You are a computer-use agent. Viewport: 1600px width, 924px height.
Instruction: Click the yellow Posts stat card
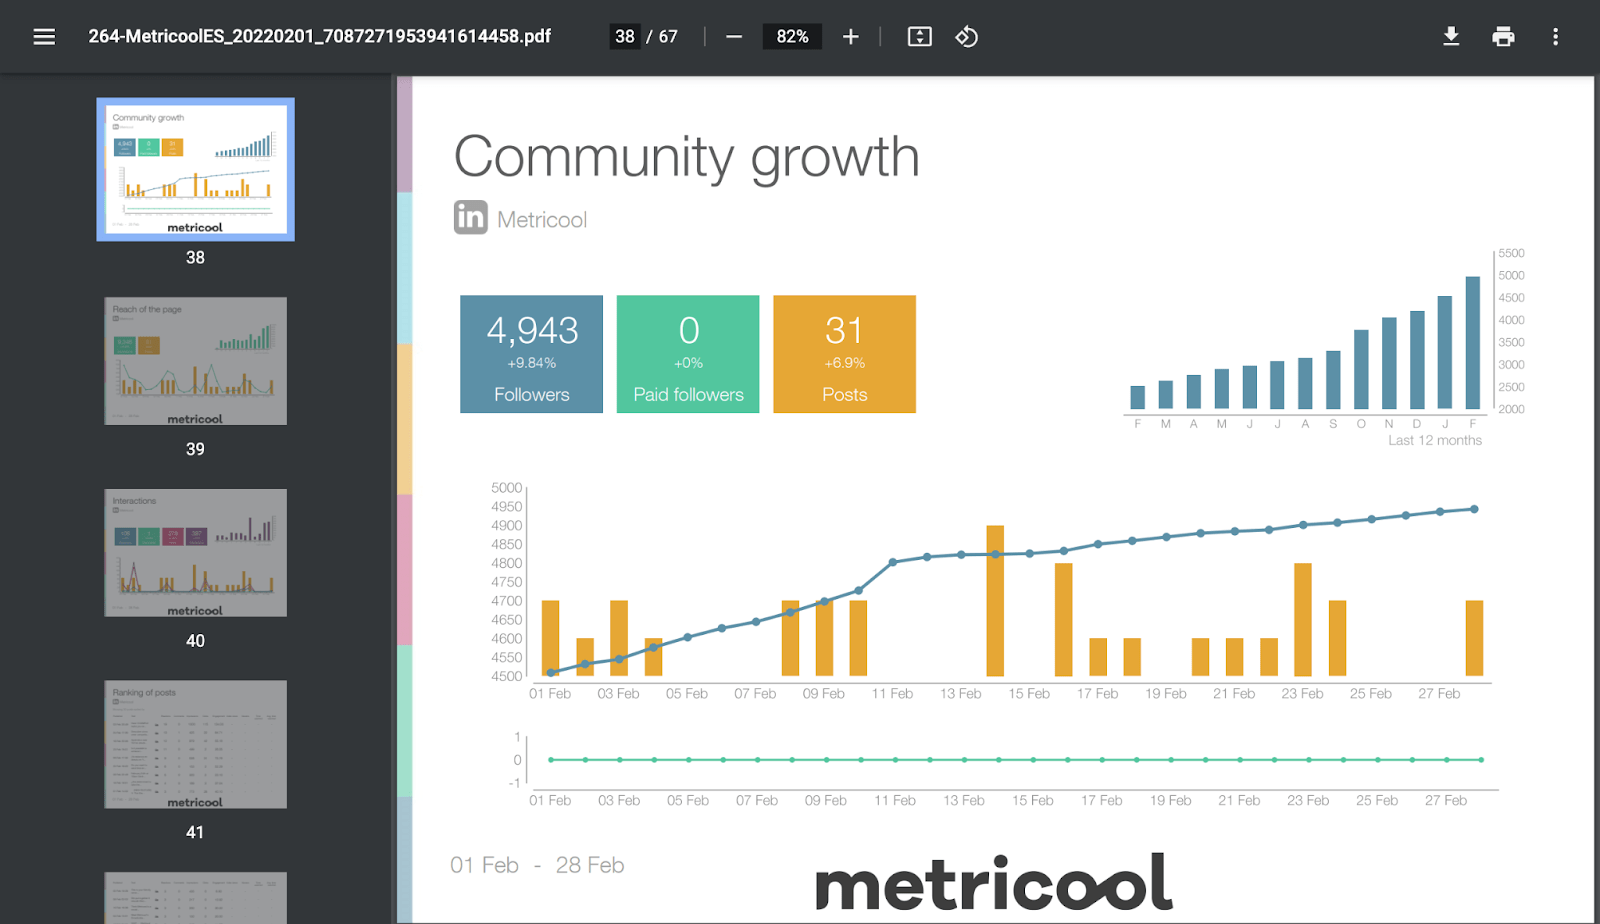843,354
